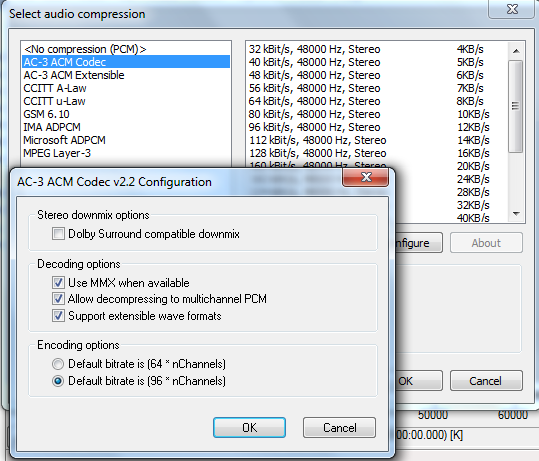Choose 32 kBit/s, 48000 Hz, Stereo format
The height and width of the screenshot is (461, 539).
coord(377,49)
